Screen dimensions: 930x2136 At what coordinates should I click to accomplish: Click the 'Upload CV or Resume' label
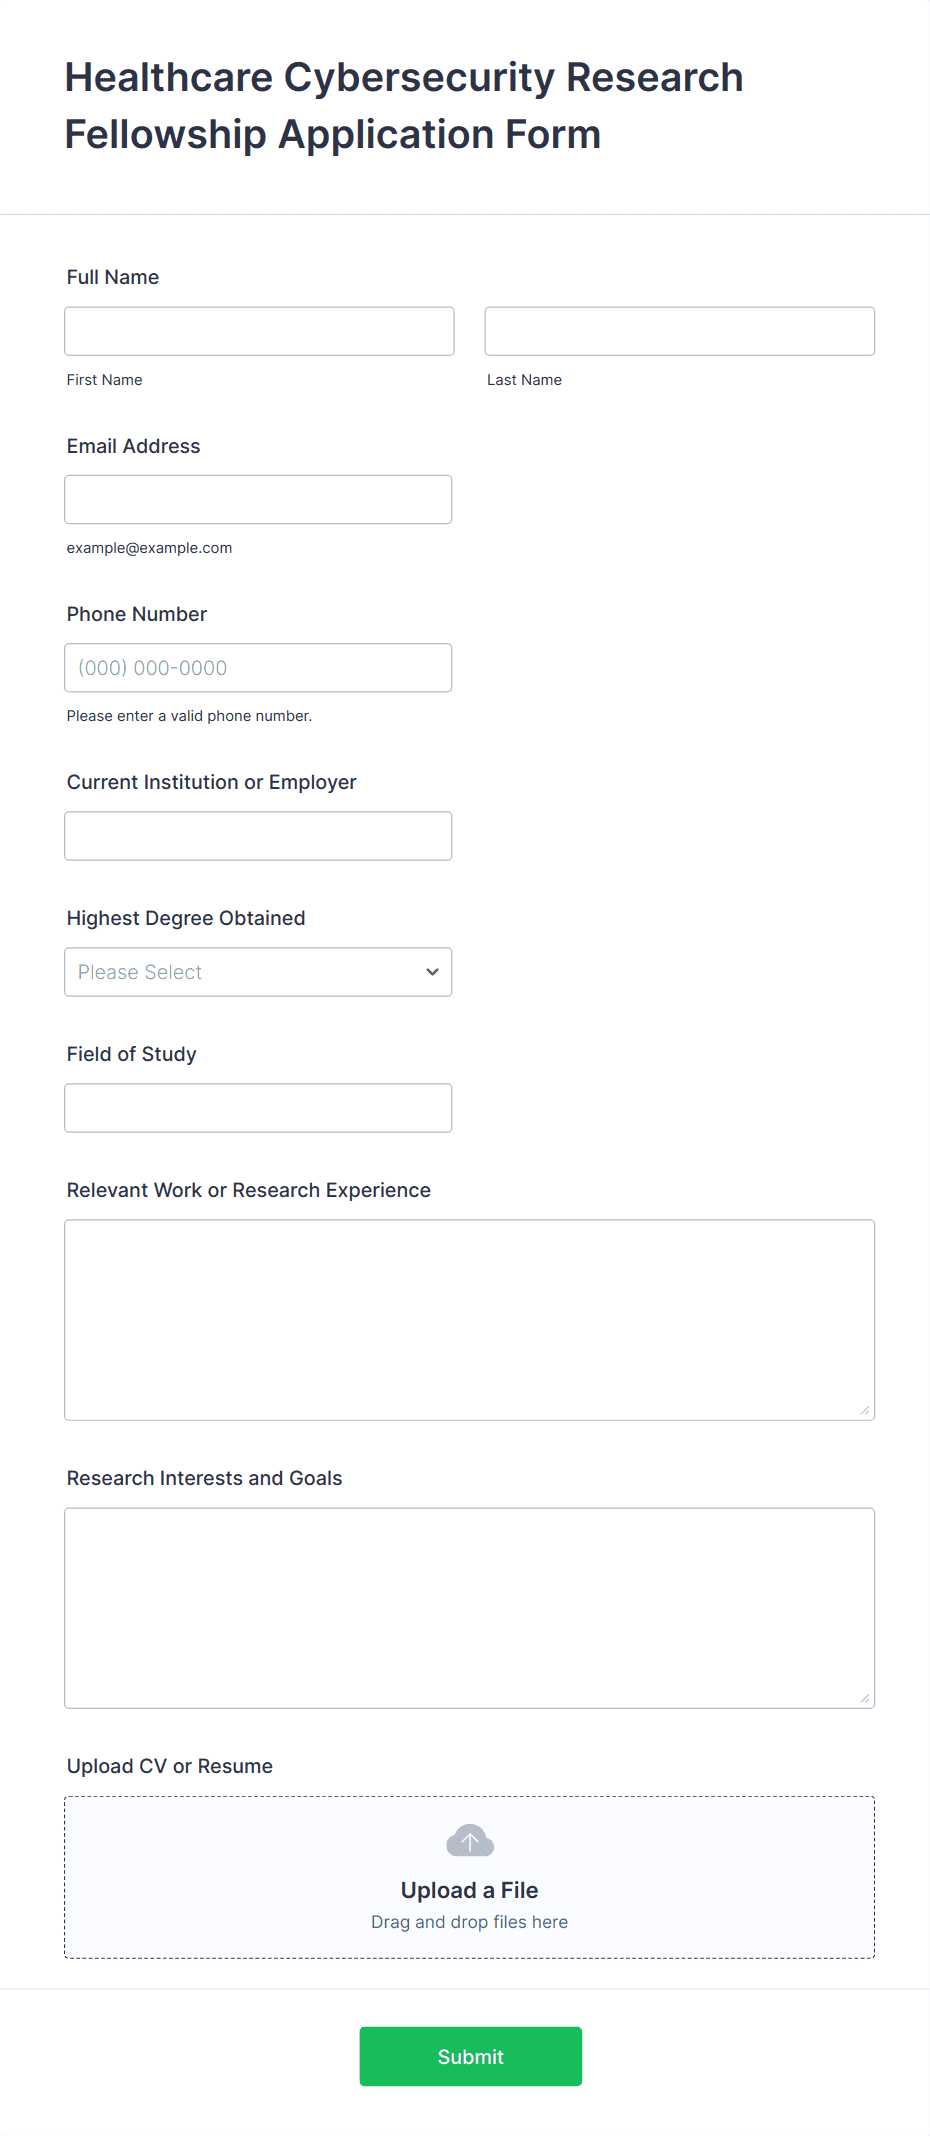(170, 1766)
